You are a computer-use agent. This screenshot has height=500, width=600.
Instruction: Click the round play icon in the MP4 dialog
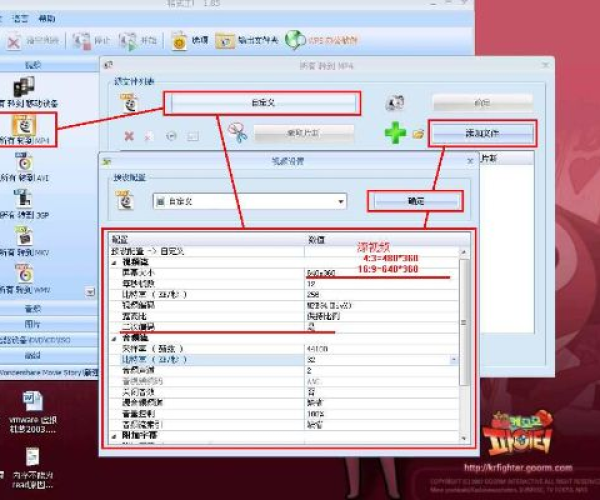point(171,136)
